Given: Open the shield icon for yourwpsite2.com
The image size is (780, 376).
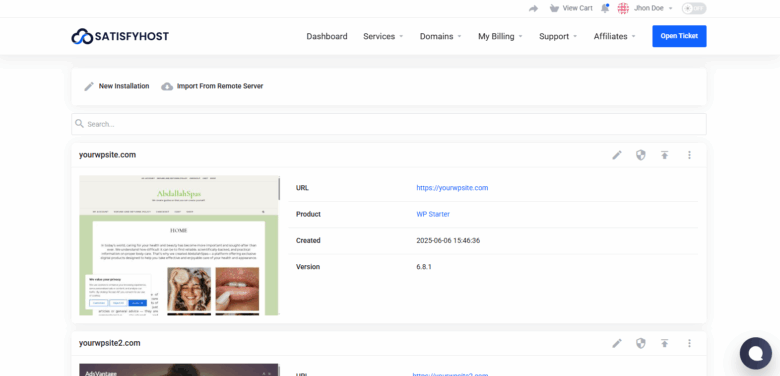Looking at the screenshot, I should [641, 343].
